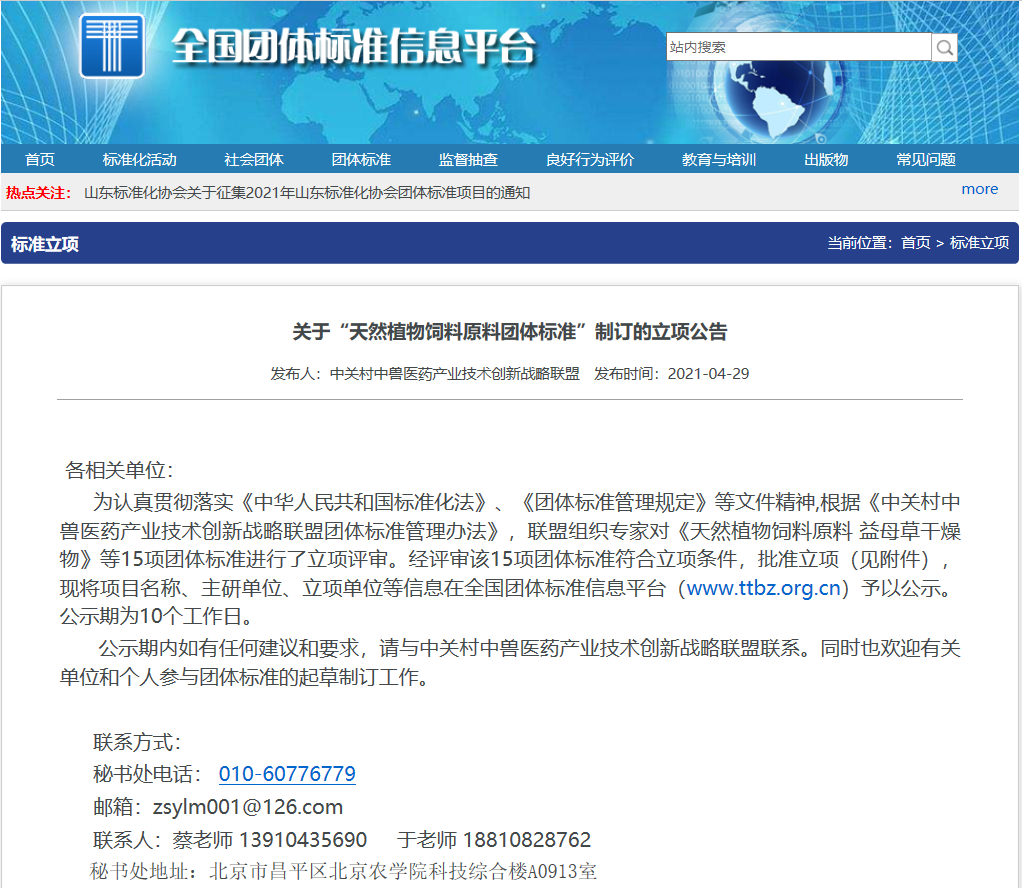Click the blue platform logo icon
1022x888 pixels.
(111, 46)
